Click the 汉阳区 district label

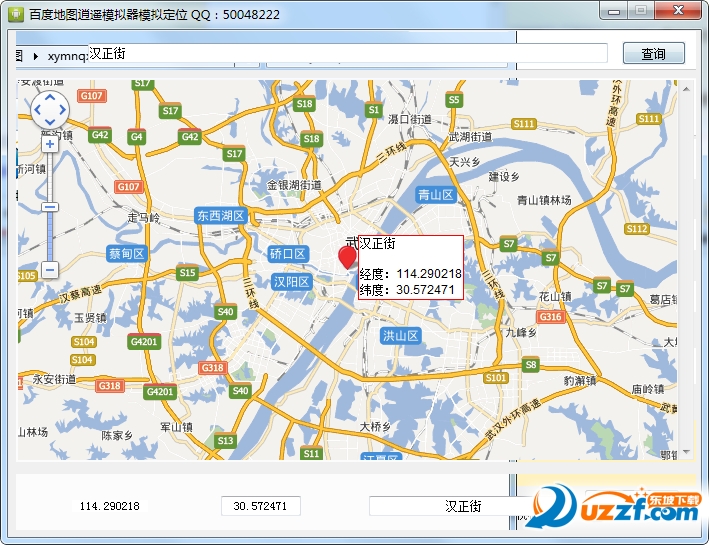pos(292,282)
